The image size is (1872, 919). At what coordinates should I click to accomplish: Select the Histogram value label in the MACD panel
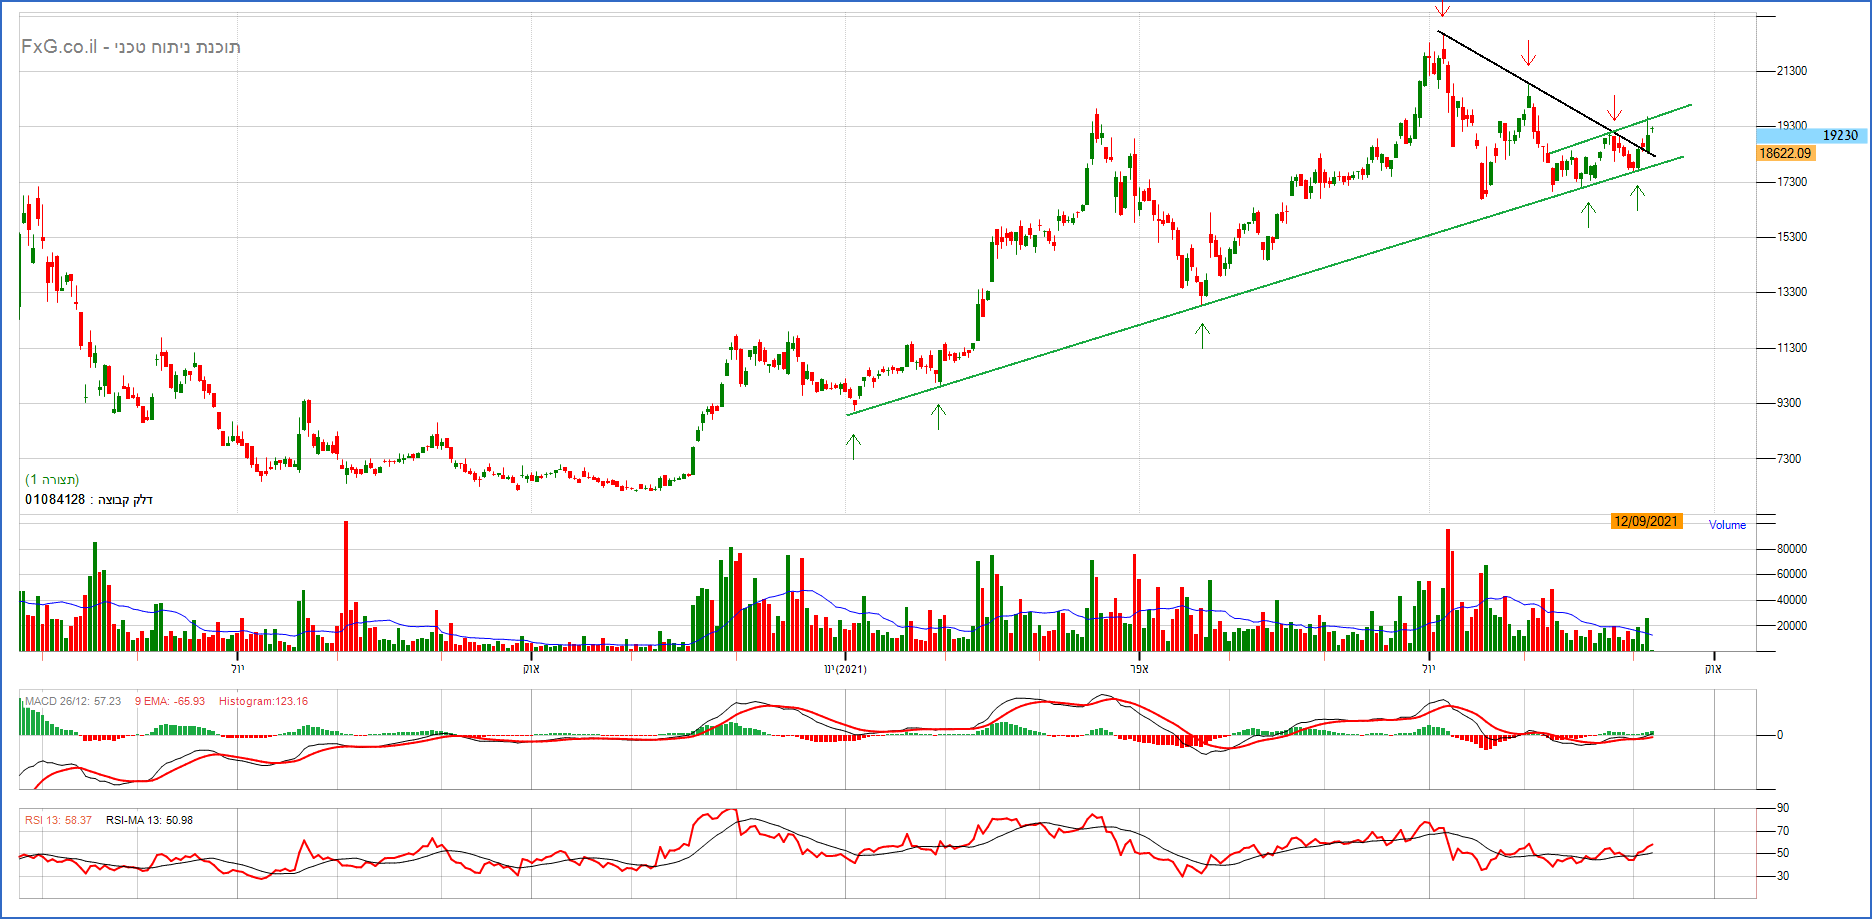pos(263,701)
